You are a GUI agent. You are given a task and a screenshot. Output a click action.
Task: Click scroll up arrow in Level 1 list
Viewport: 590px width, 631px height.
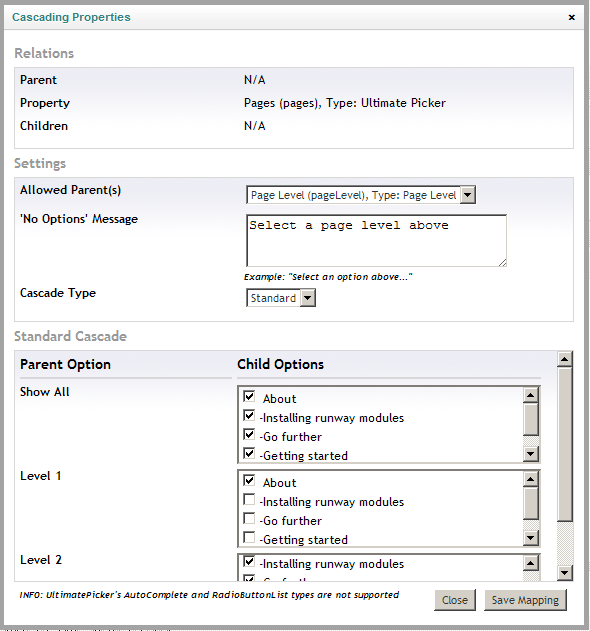coord(530,479)
